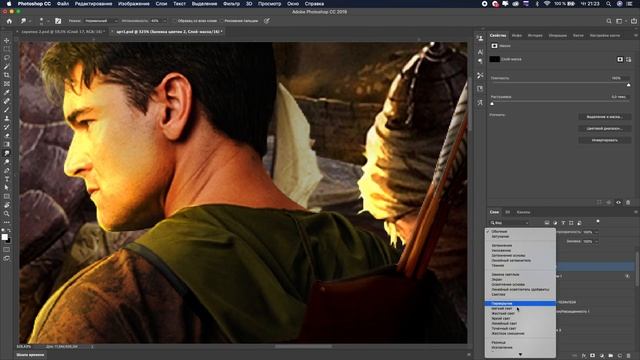Open the layer opacity dropdown arrow
The width and height of the screenshot is (640, 360).
(x=596, y=232)
